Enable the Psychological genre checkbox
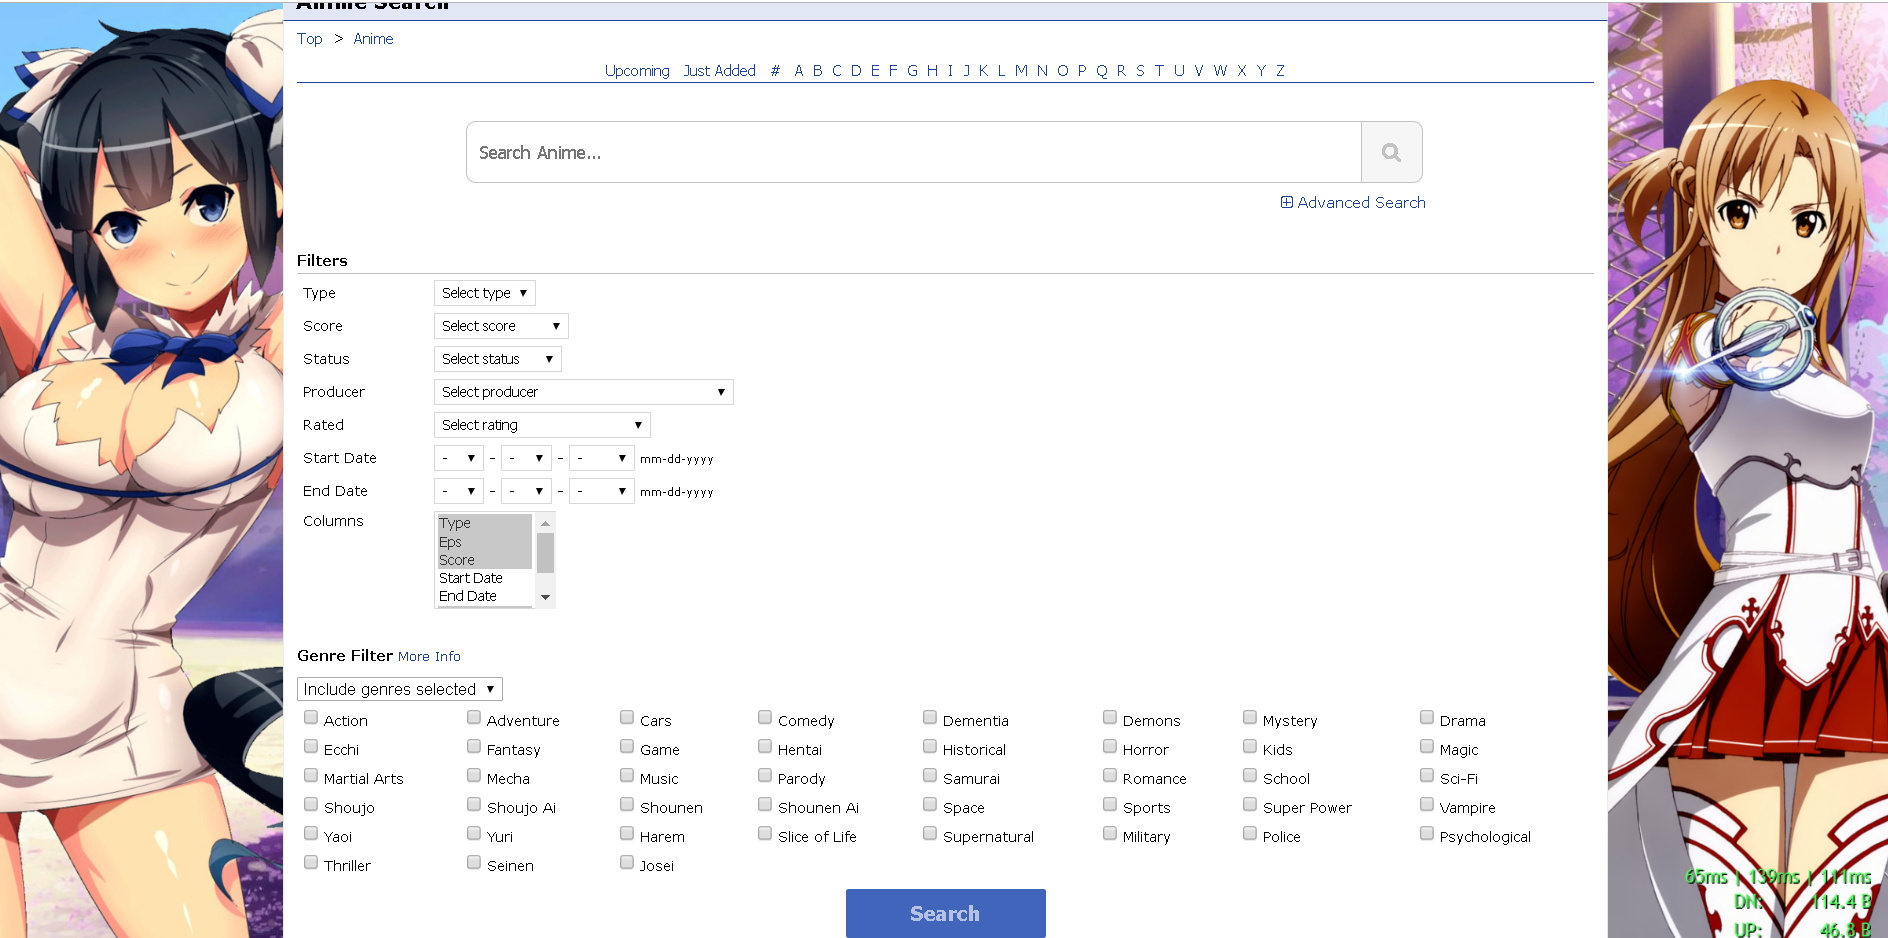Image resolution: width=1888 pixels, height=938 pixels. [x=1427, y=834]
